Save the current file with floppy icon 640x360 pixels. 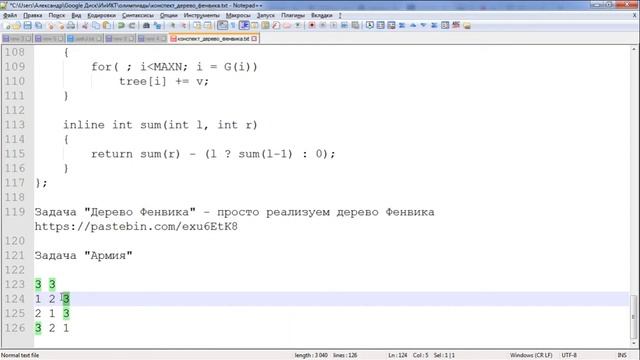click(x=27, y=25)
